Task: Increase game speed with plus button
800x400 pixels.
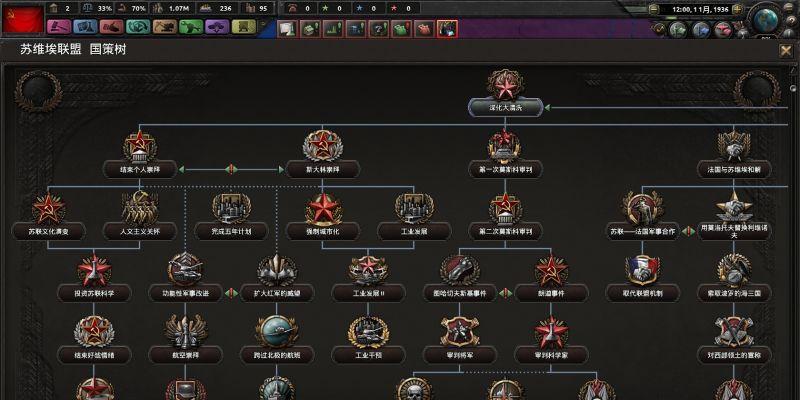Action: (x=737, y=9)
